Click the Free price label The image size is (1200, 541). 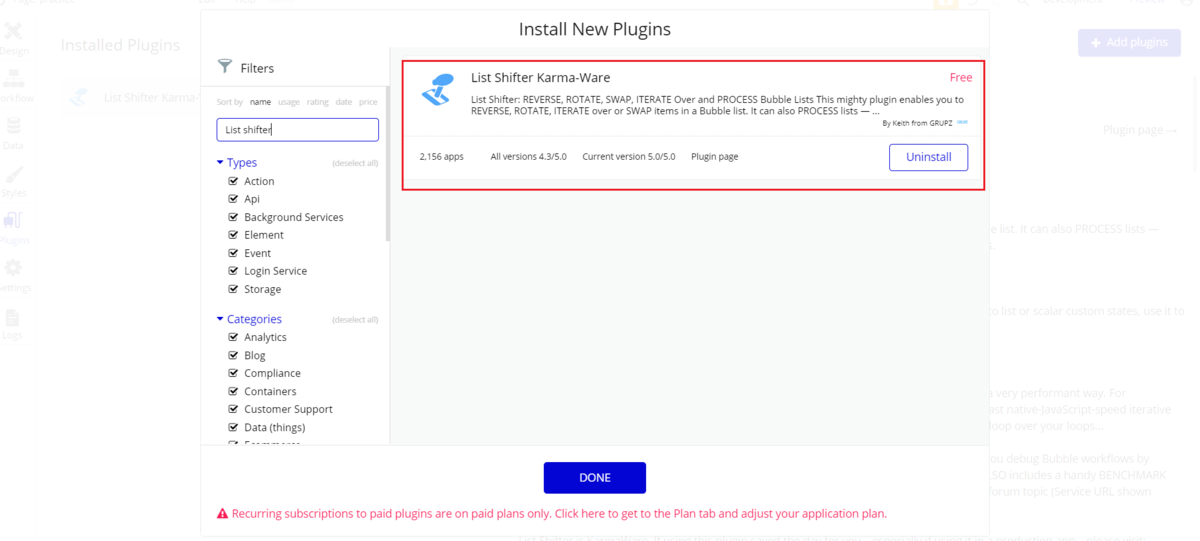[x=961, y=77]
